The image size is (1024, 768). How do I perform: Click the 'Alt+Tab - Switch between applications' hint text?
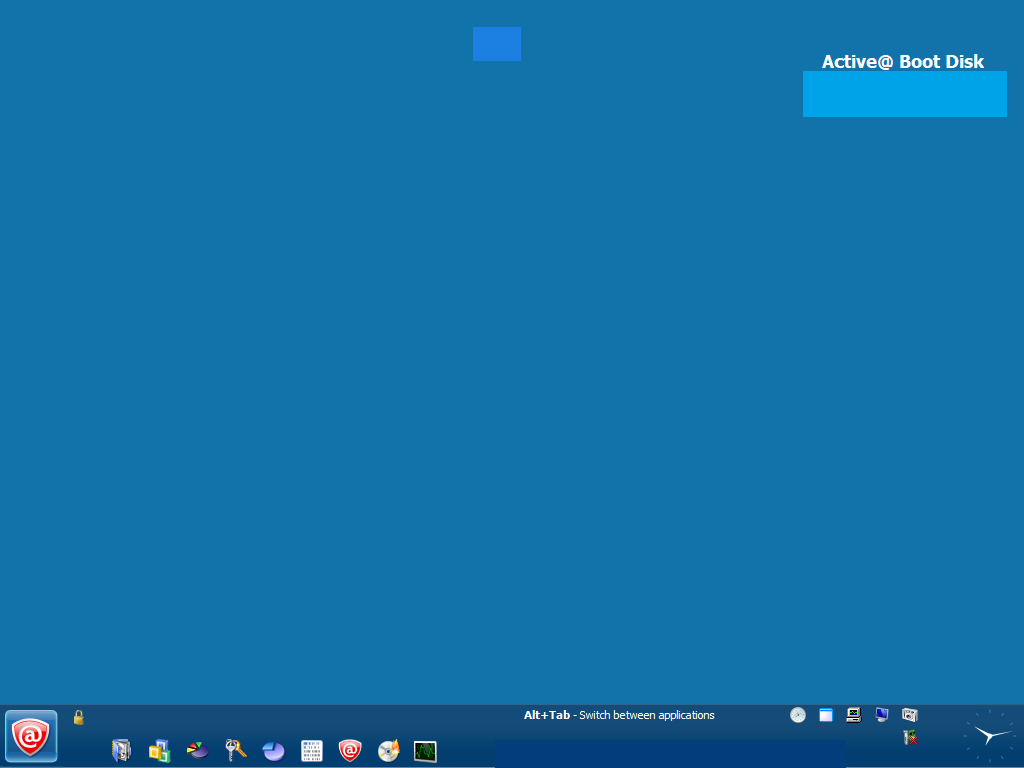[x=619, y=715]
